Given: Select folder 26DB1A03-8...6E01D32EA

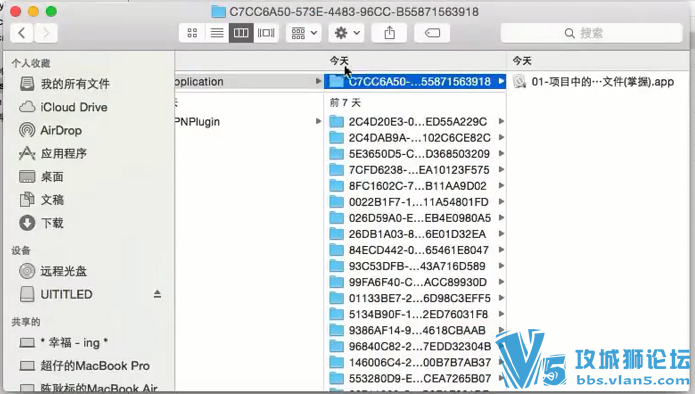Looking at the screenshot, I should [x=415, y=234].
